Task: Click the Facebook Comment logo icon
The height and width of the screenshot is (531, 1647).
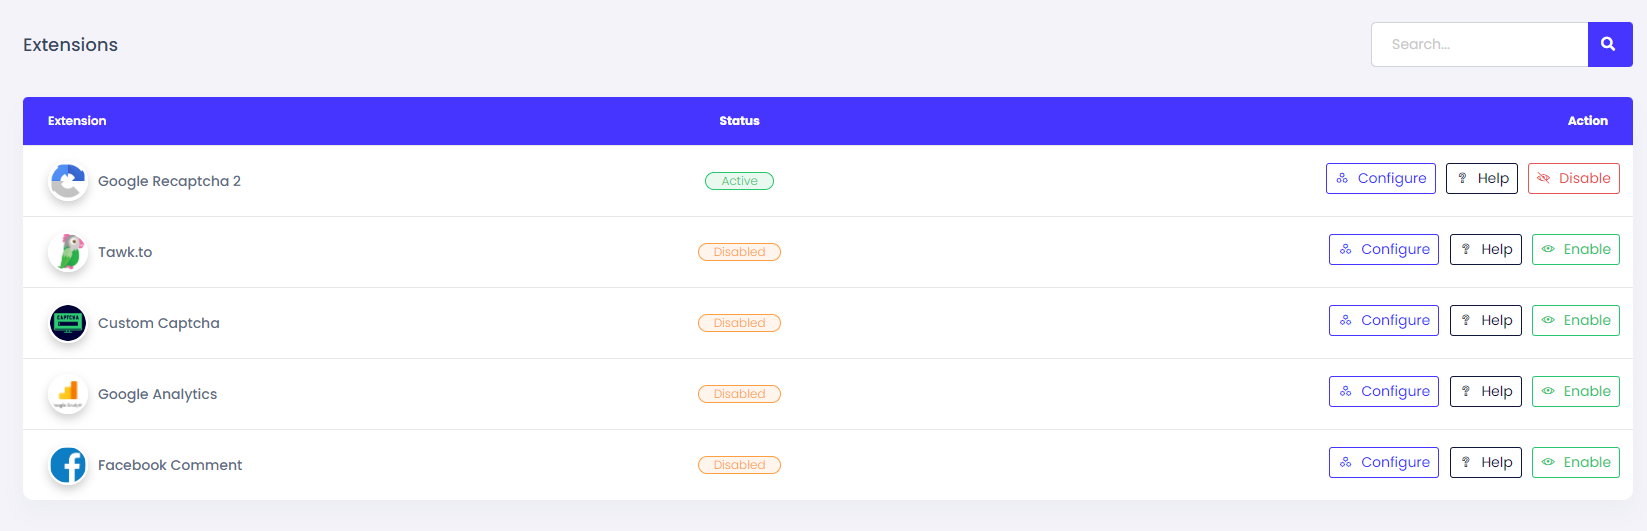Action: point(68,465)
